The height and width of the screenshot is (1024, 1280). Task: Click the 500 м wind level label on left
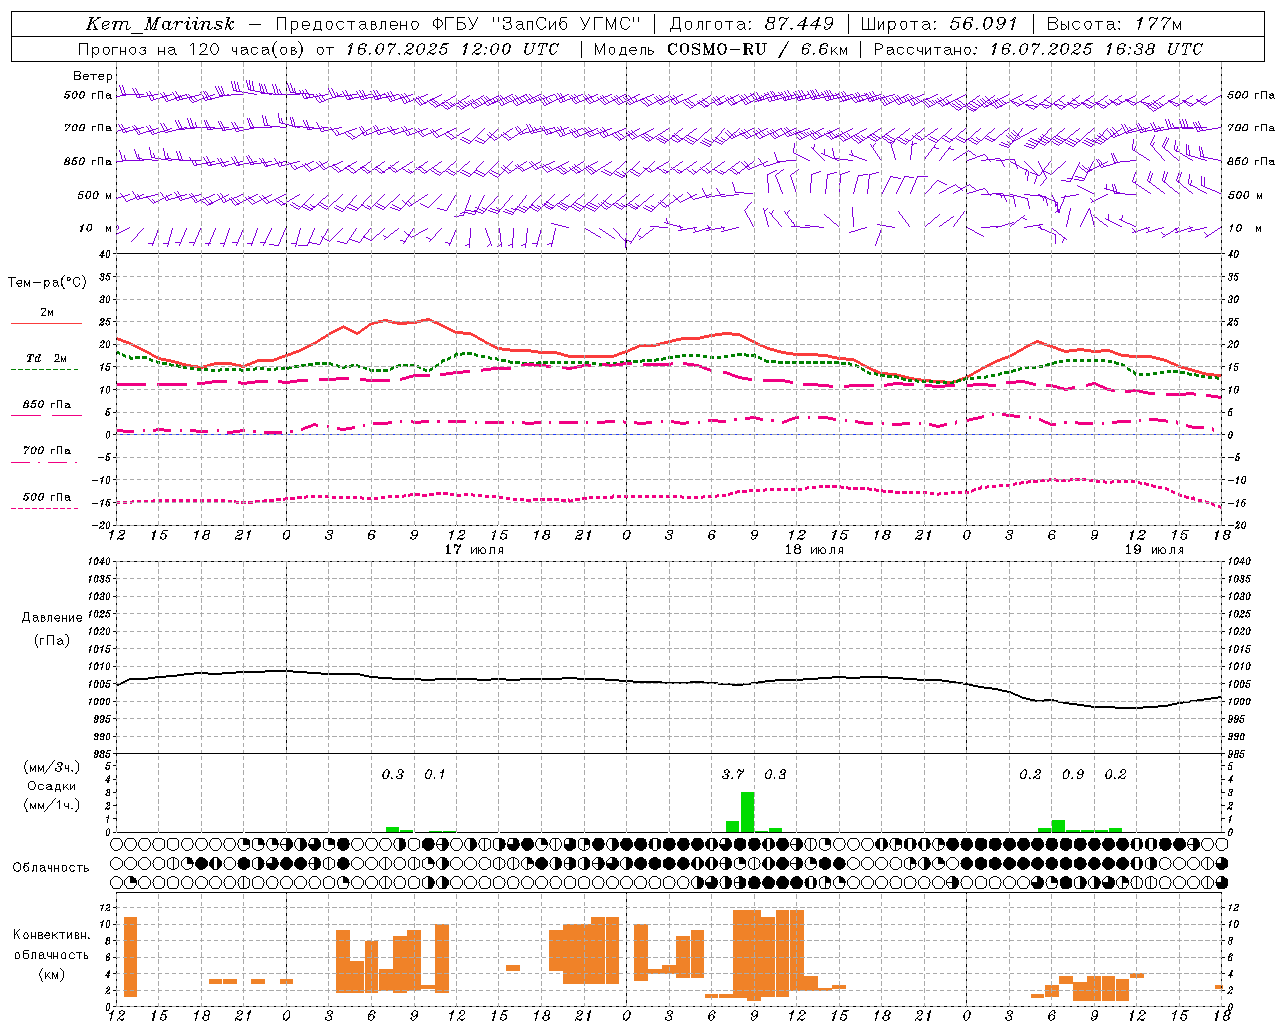[x=96, y=195]
